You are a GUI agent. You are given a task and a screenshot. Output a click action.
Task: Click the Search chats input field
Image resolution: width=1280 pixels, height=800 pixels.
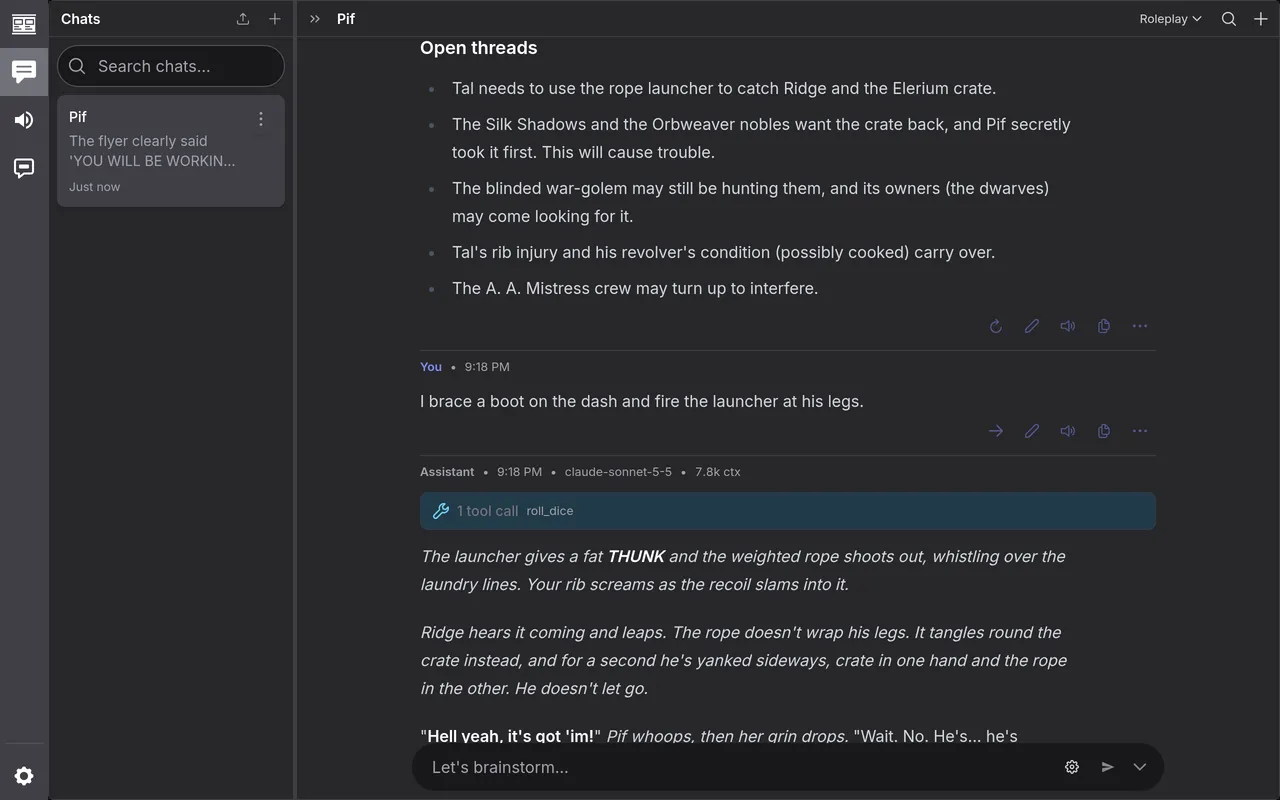pyautogui.click(x=171, y=66)
